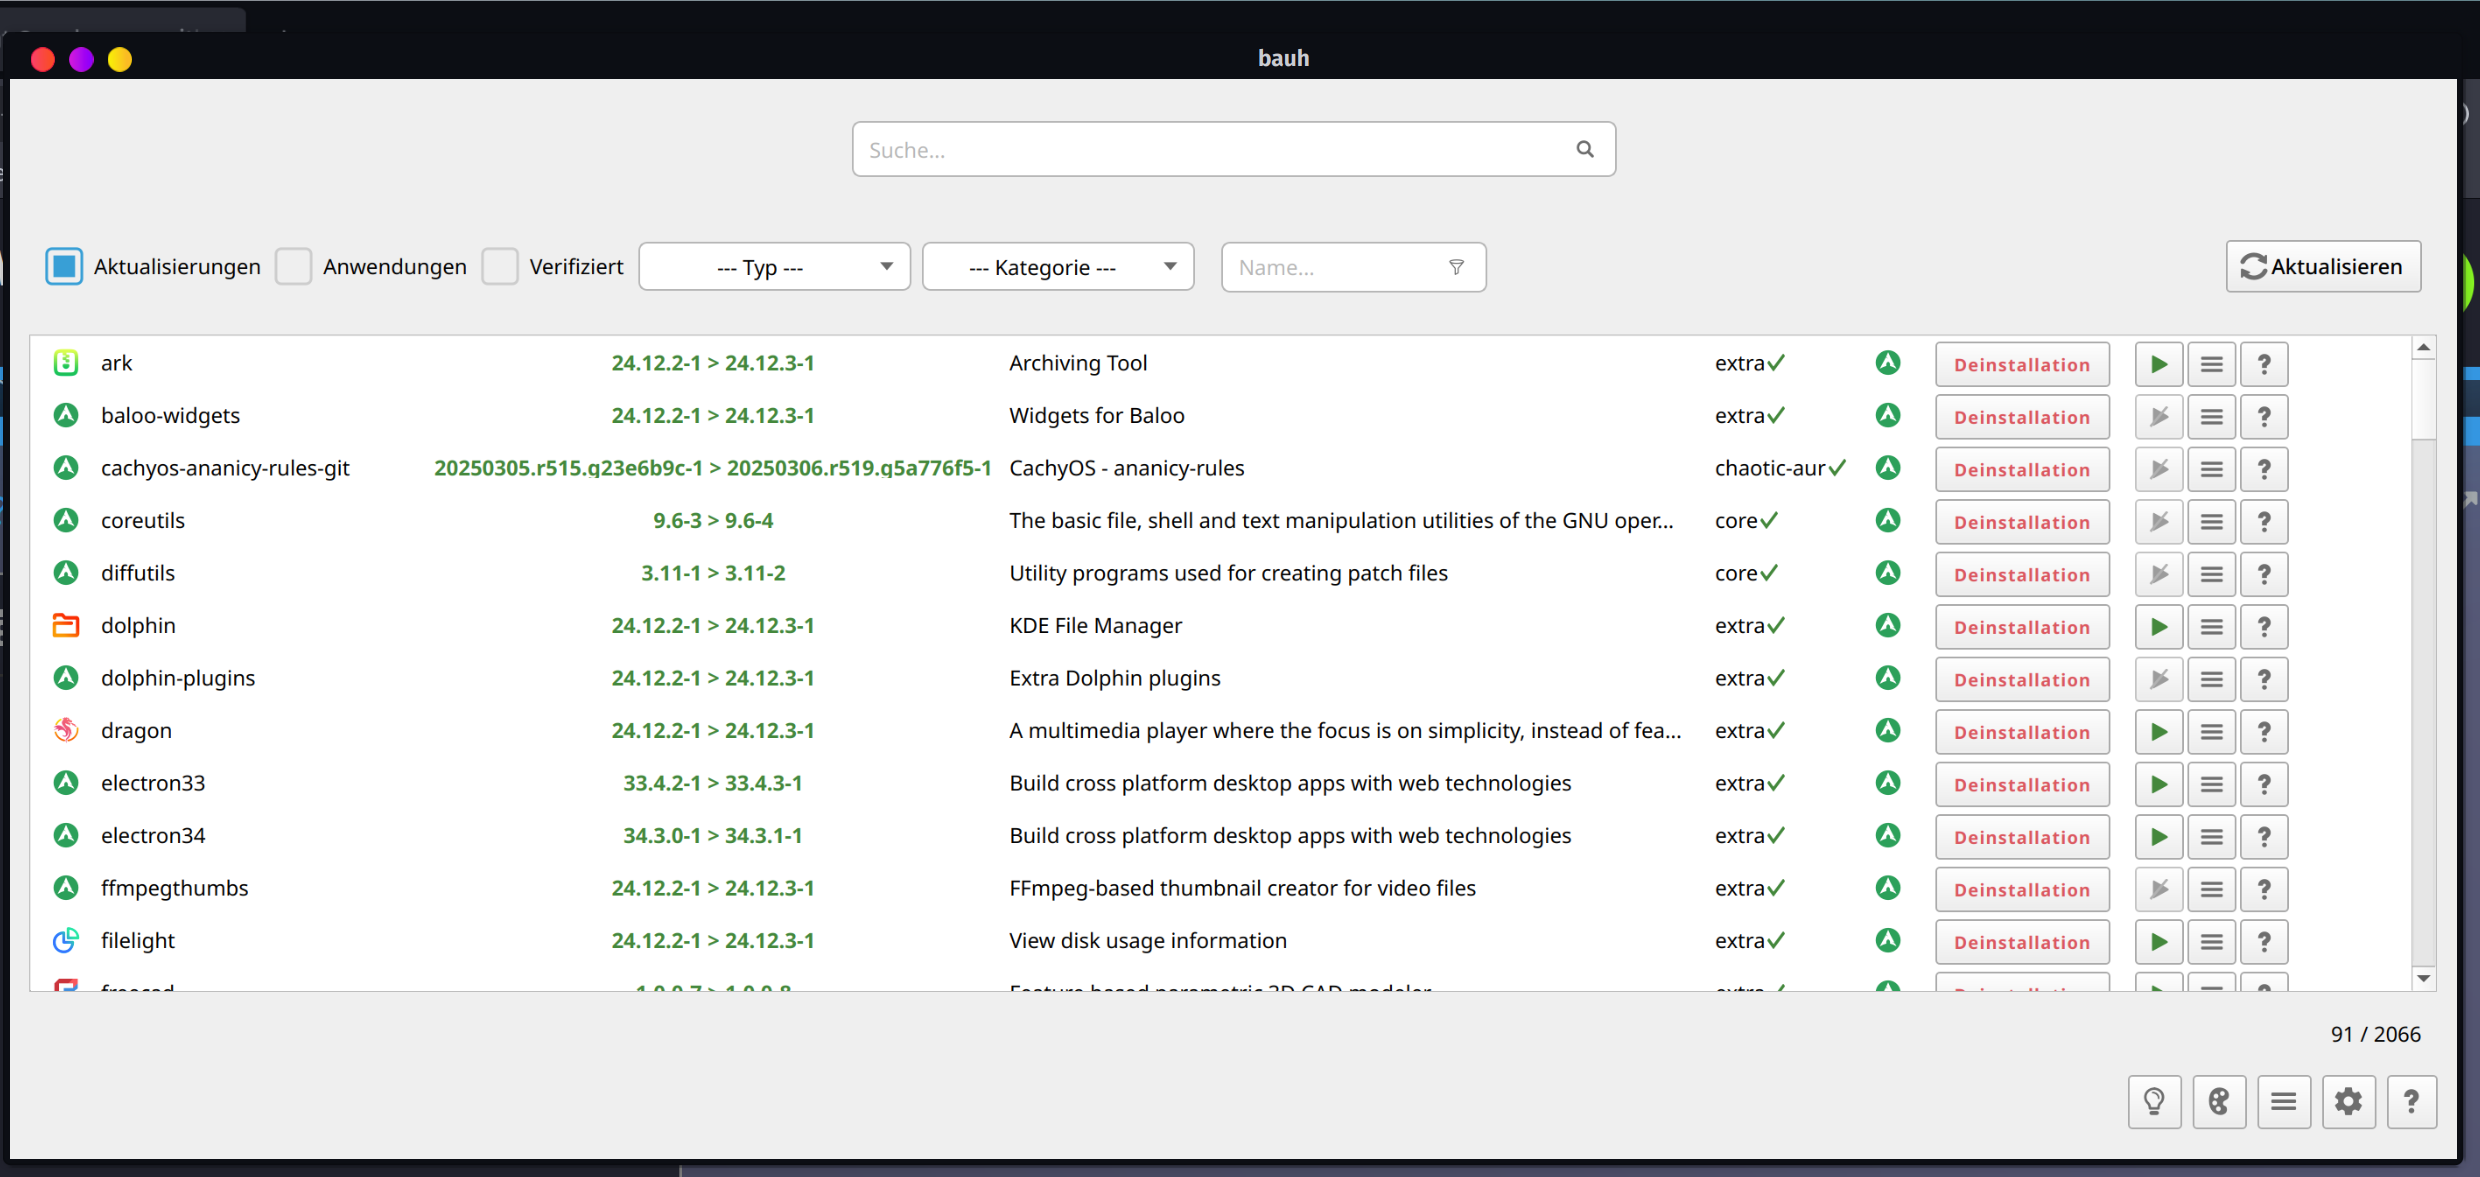Click the 'View disk usage information' description
This screenshot has height=1177, width=2480.
coord(1148,940)
